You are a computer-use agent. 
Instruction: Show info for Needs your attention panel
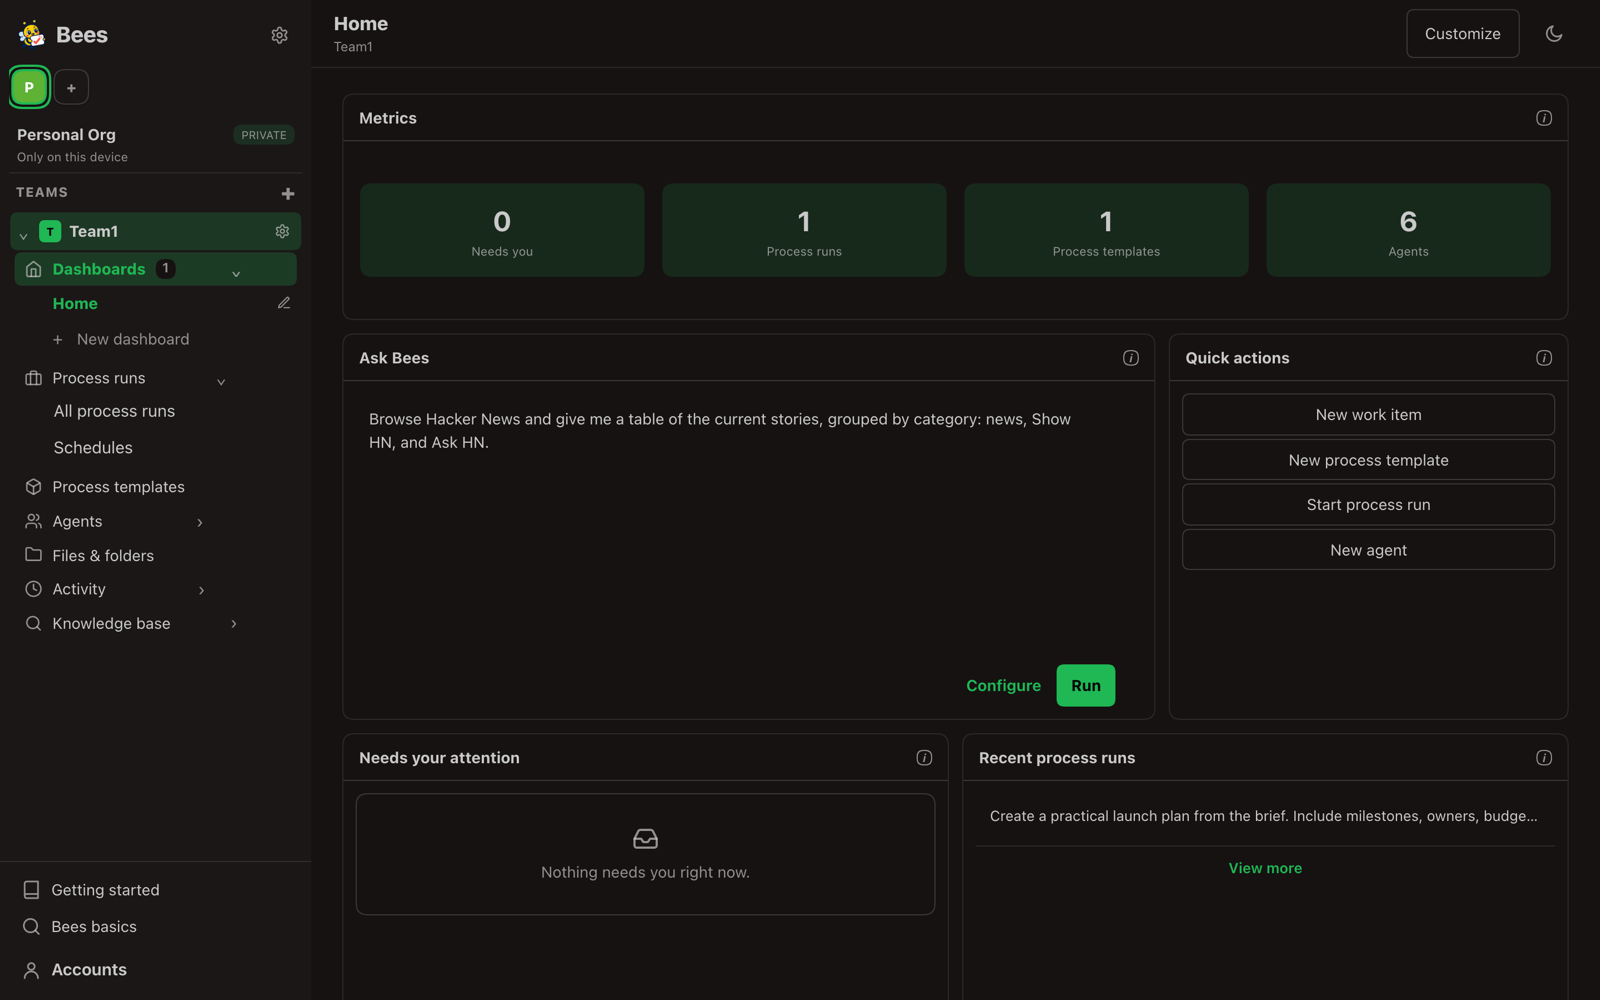coord(924,758)
